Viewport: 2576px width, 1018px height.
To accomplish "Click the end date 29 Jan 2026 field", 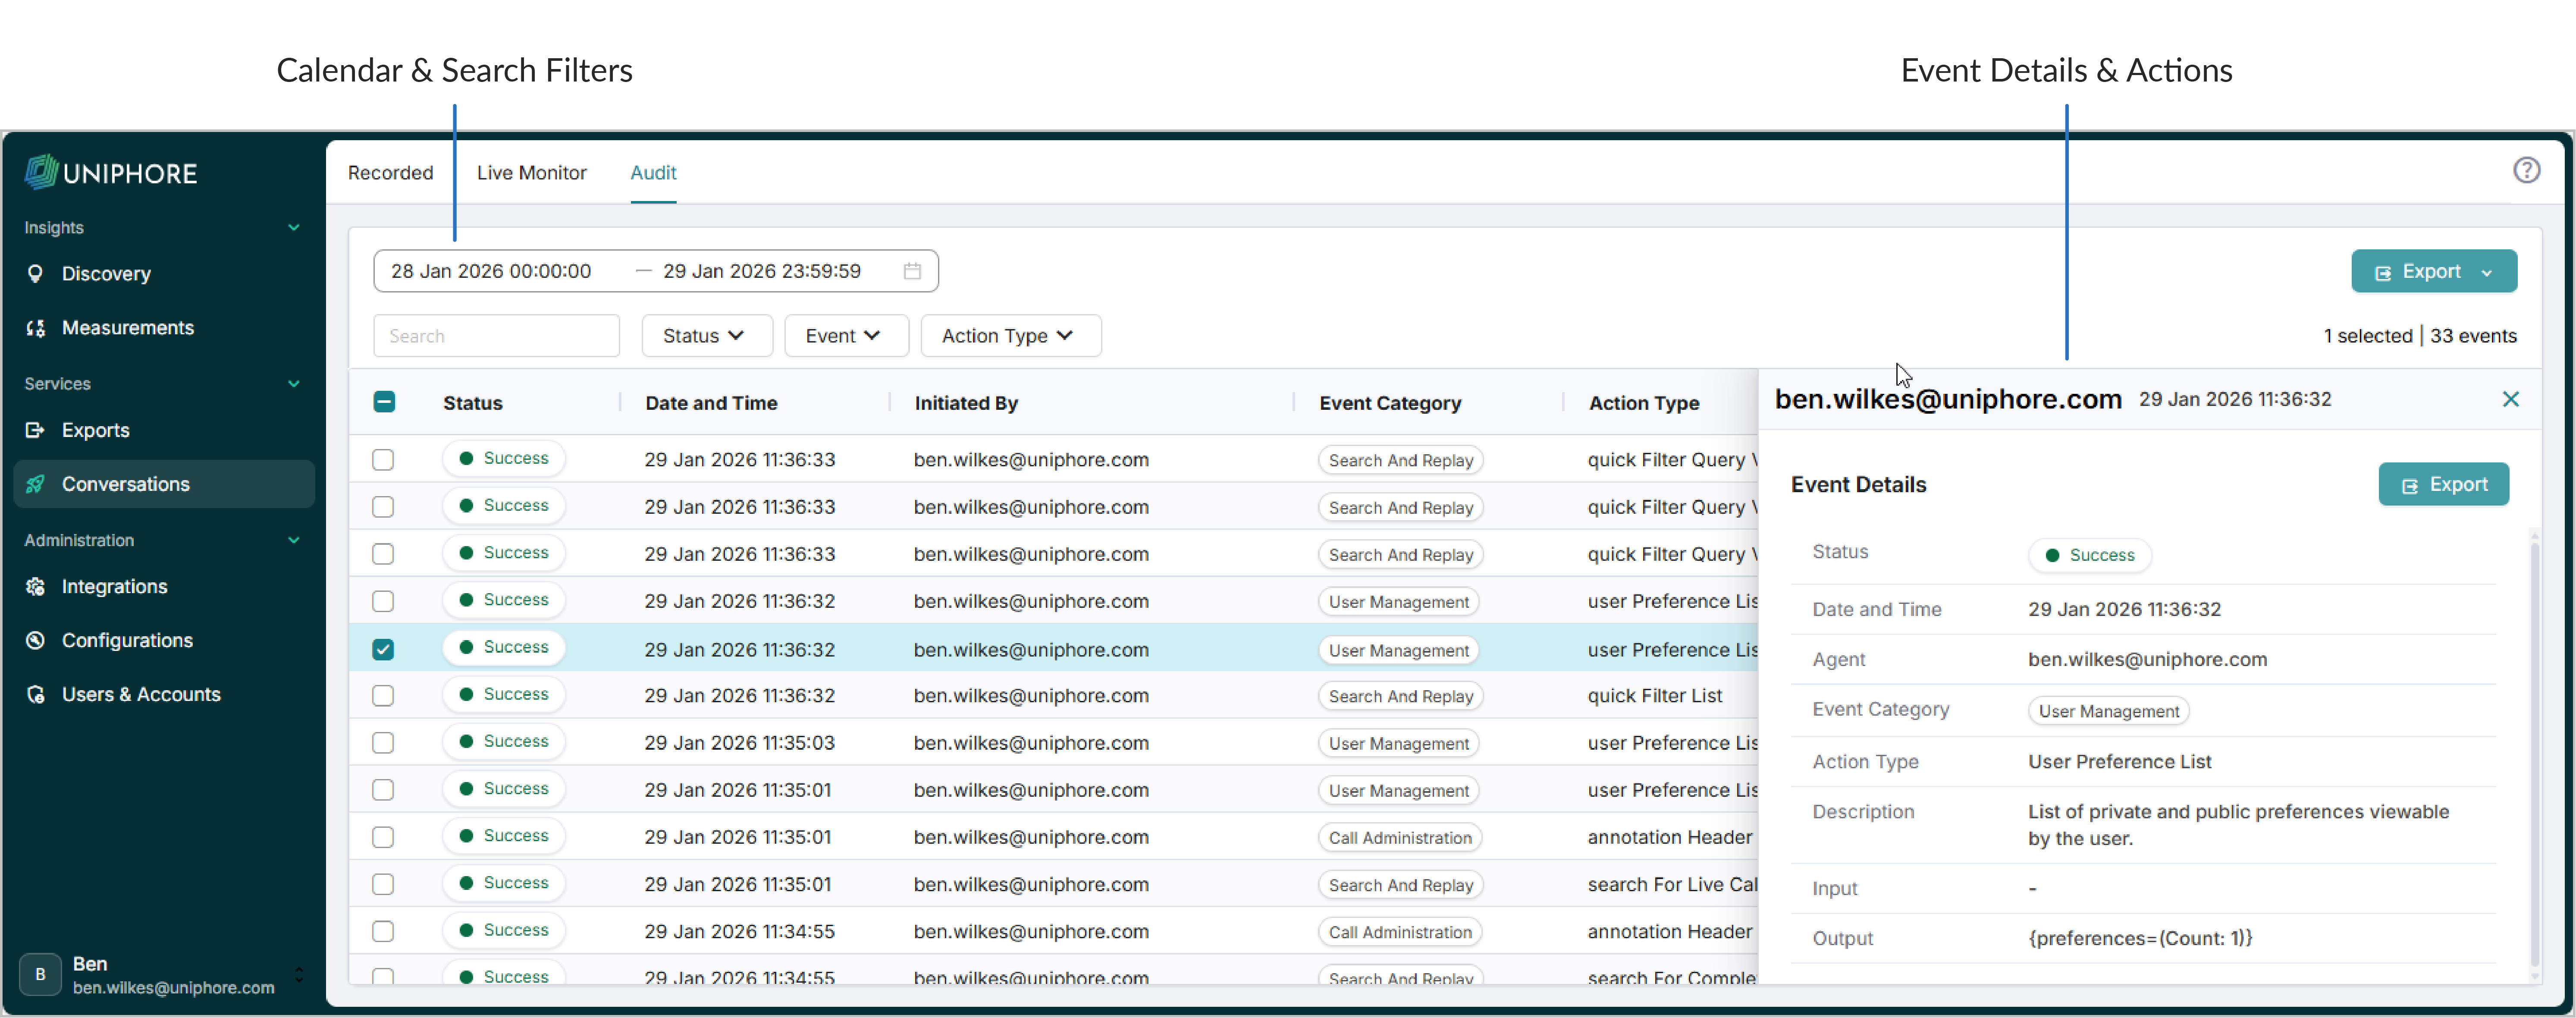I will [x=762, y=271].
